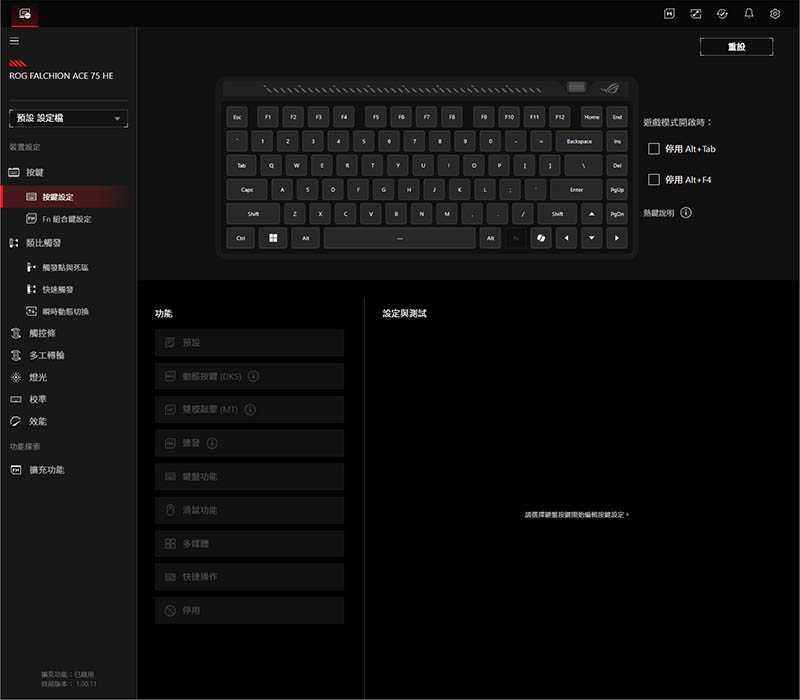Click the info icon next to 動態按鍵 (DKS)
This screenshot has height=700, width=800.
(253, 376)
